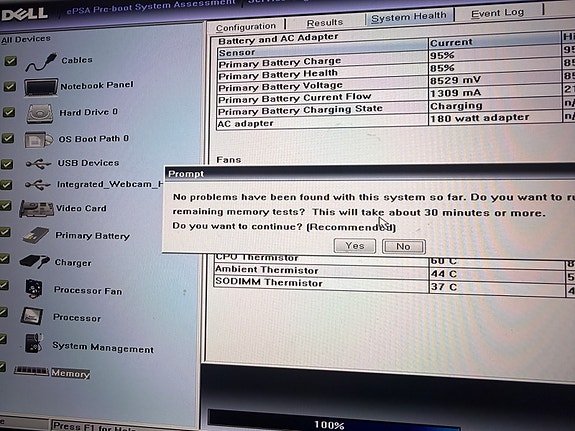Viewport: 575px width, 431px height.
Task: Select the Cables device icon
Action: (41, 62)
